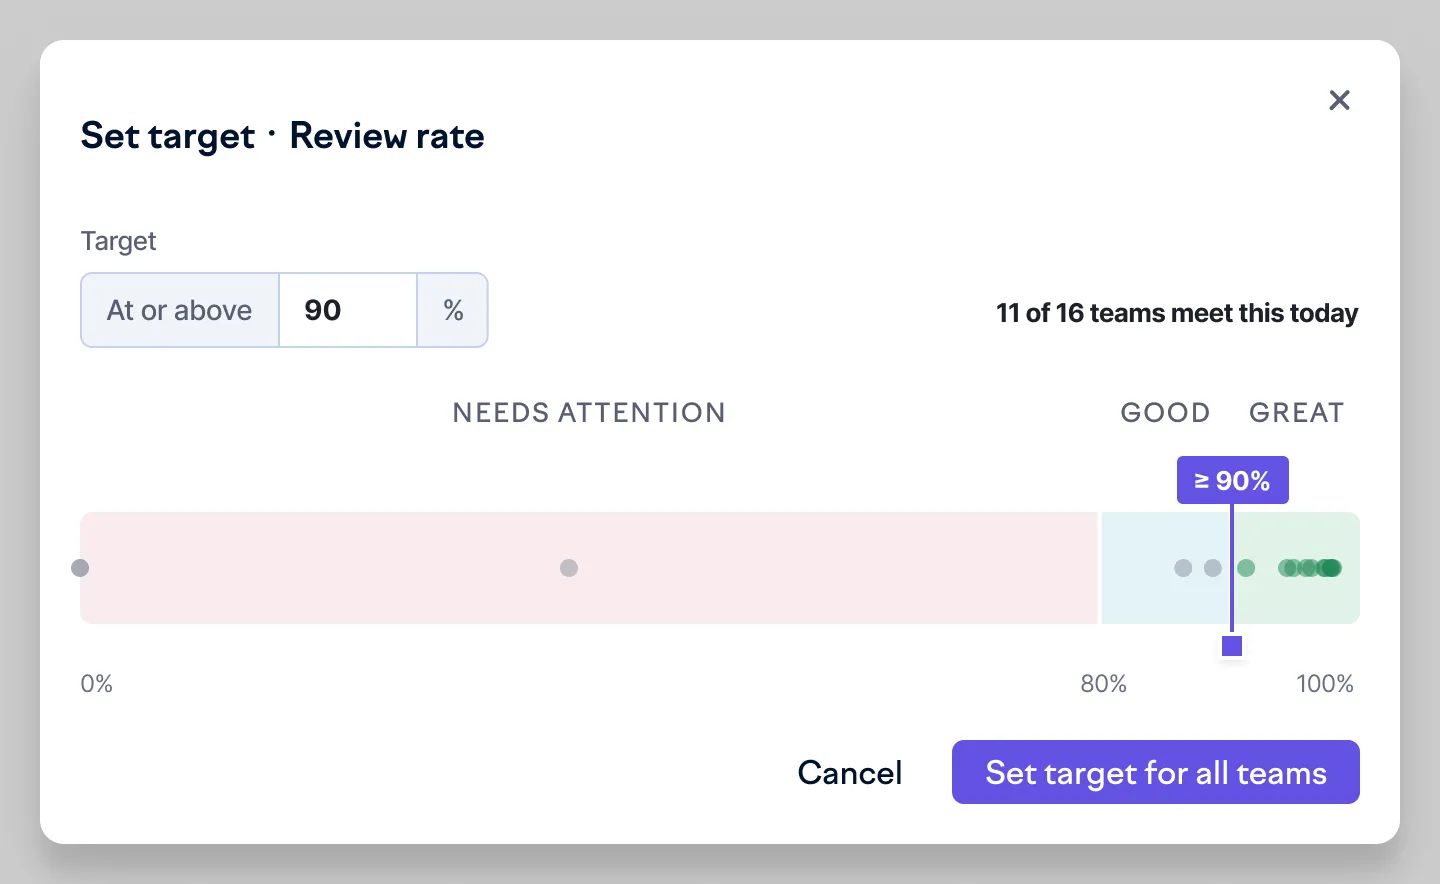The height and width of the screenshot is (884, 1440).
Task: Click the darkest green dot in the cluster
Action: click(x=1330, y=568)
